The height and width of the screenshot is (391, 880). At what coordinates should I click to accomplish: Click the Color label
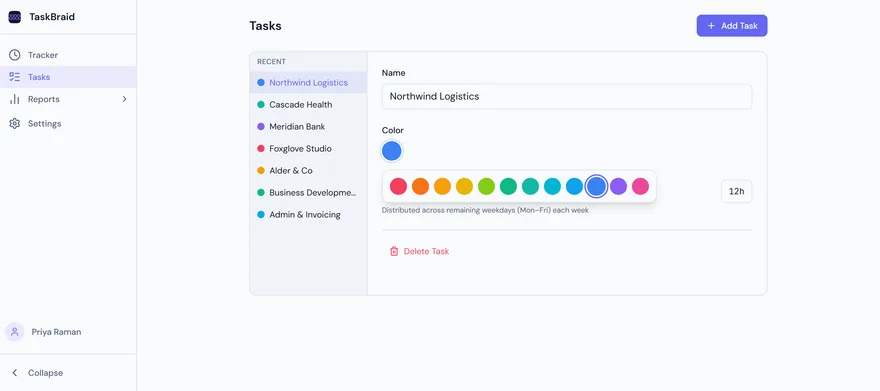point(393,130)
